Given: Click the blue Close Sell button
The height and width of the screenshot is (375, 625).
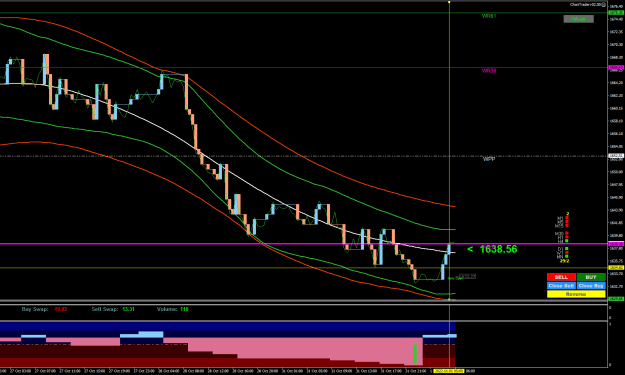Looking at the screenshot, I should 561,286.
